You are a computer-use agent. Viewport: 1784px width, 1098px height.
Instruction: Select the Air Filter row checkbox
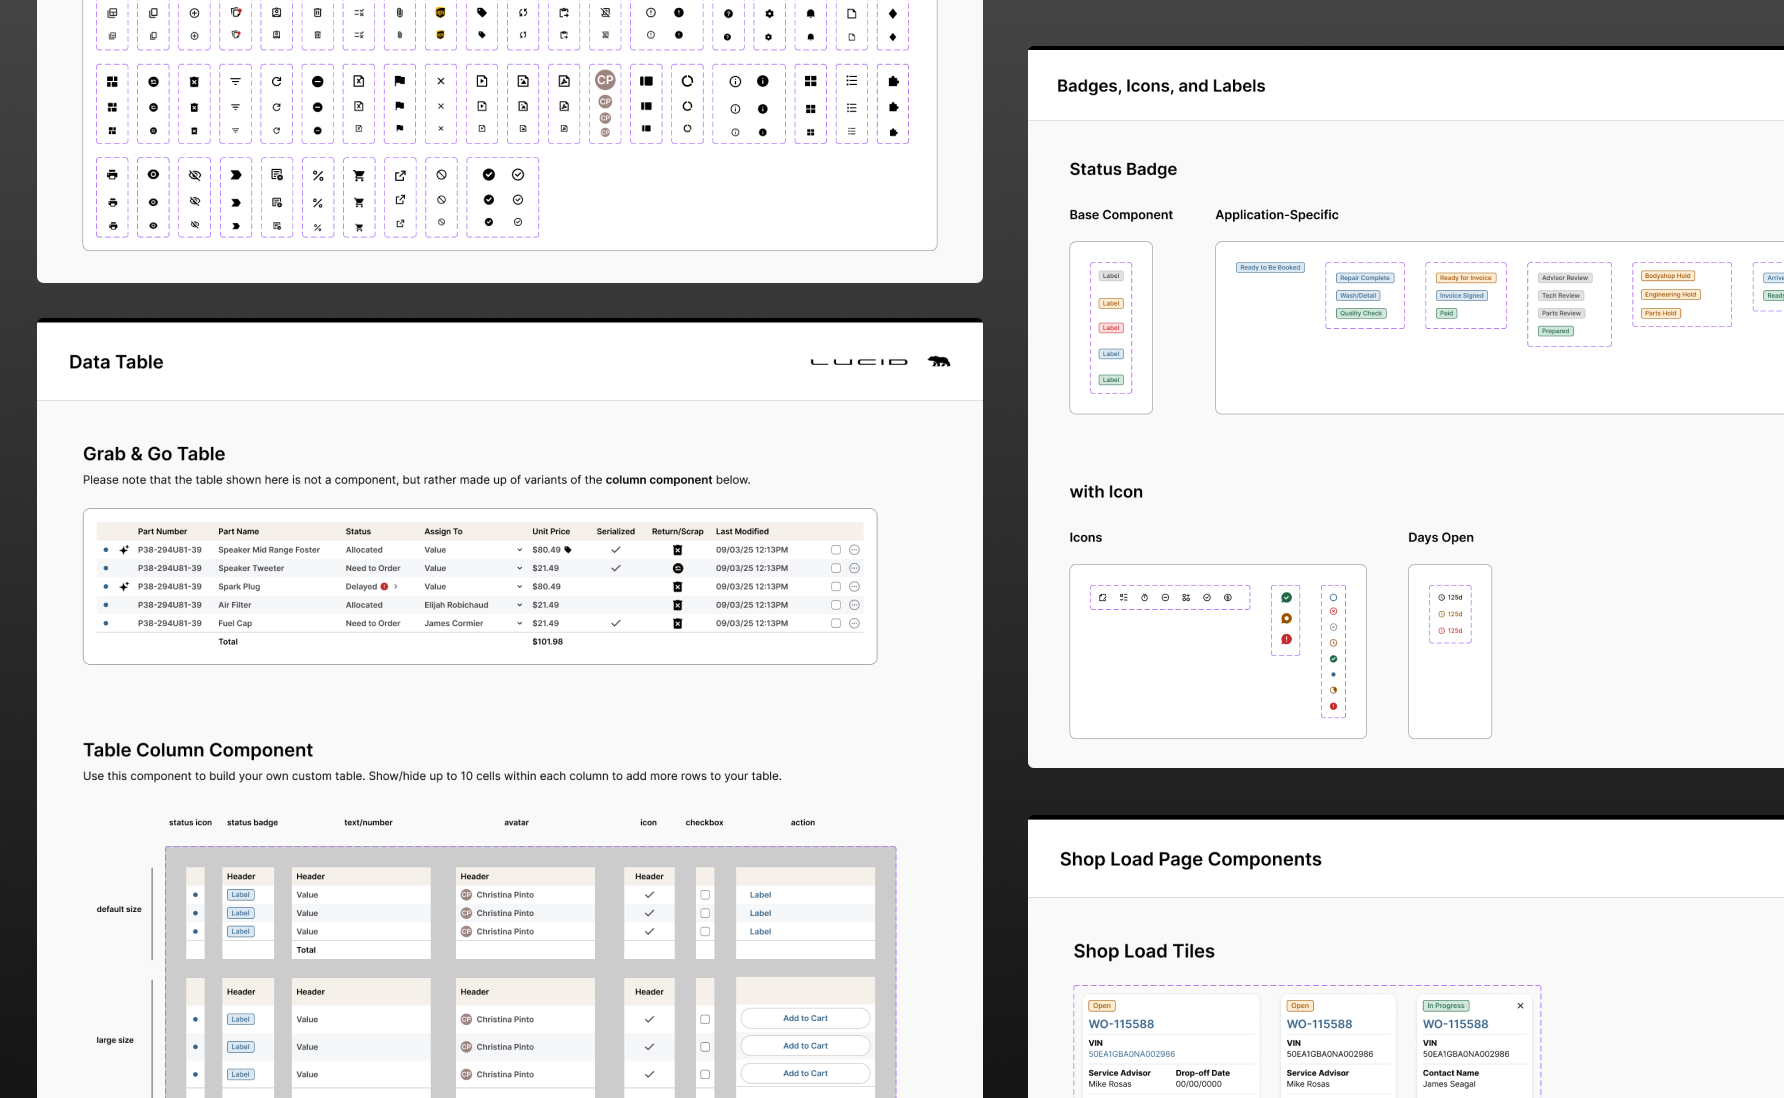pos(836,605)
